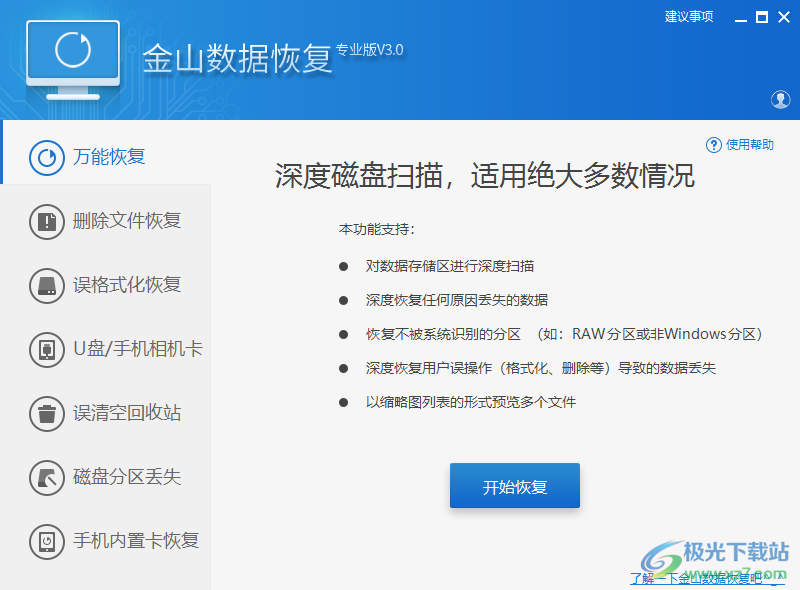Select the 万能恢复 tab label
Image resolution: width=800 pixels, height=590 pixels.
click(x=109, y=157)
